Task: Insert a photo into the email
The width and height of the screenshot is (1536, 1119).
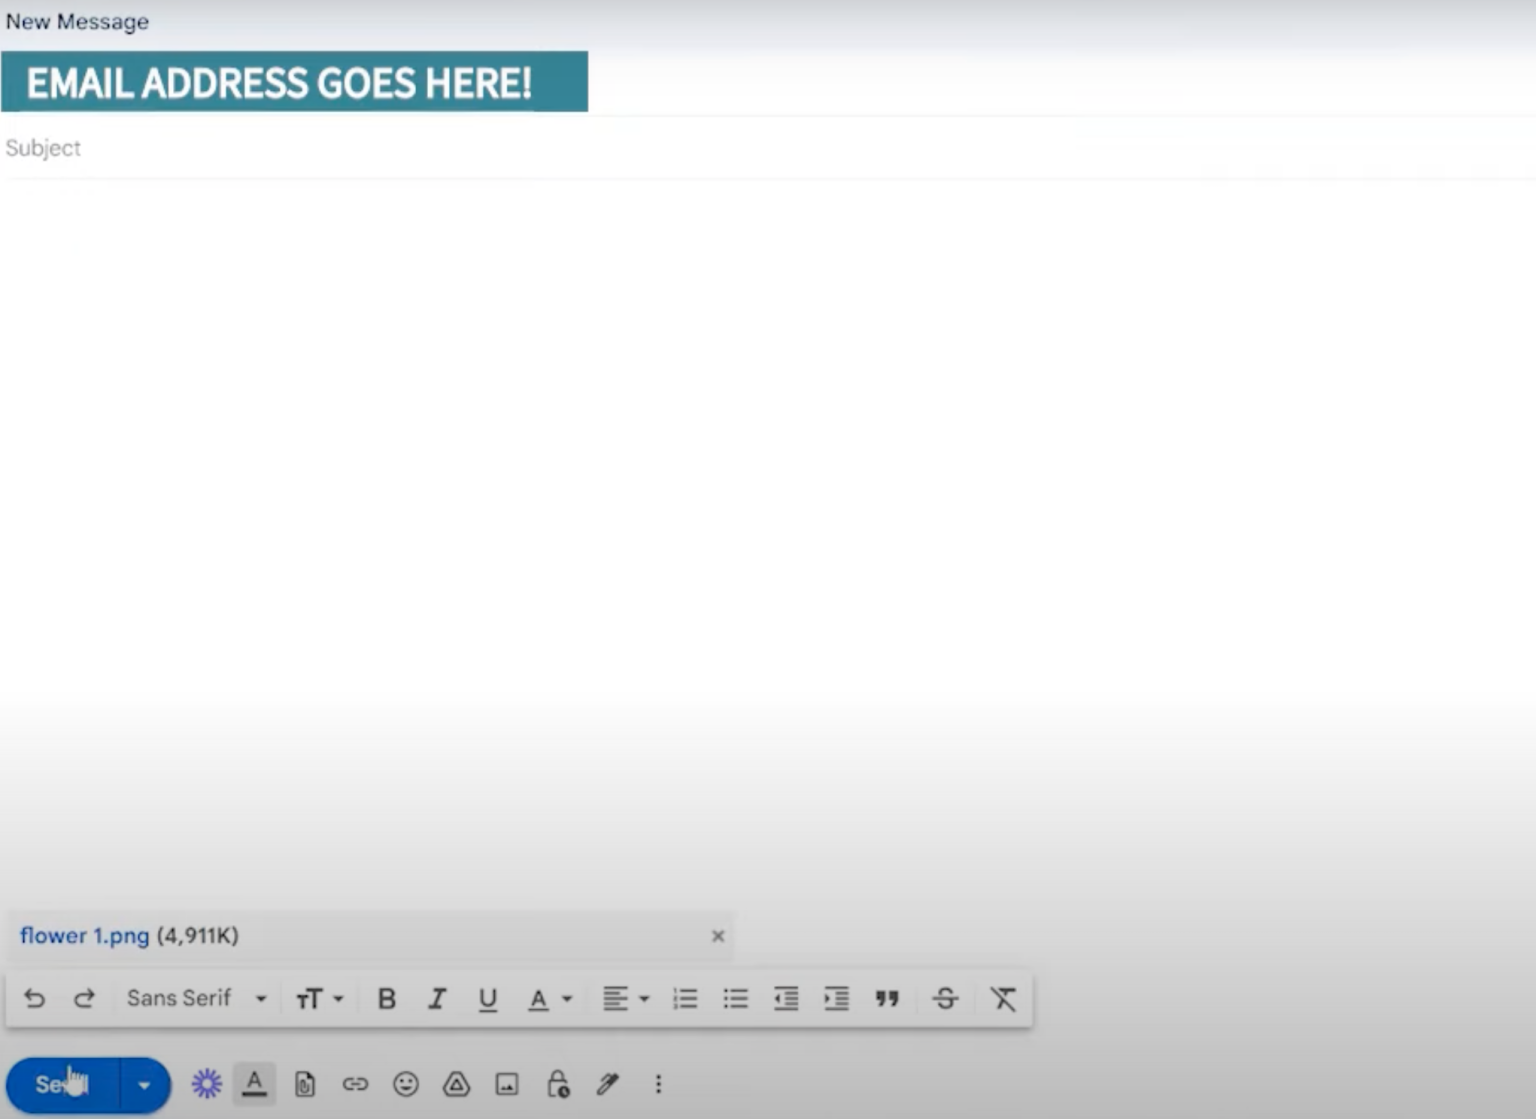Action: click(507, 1083)
